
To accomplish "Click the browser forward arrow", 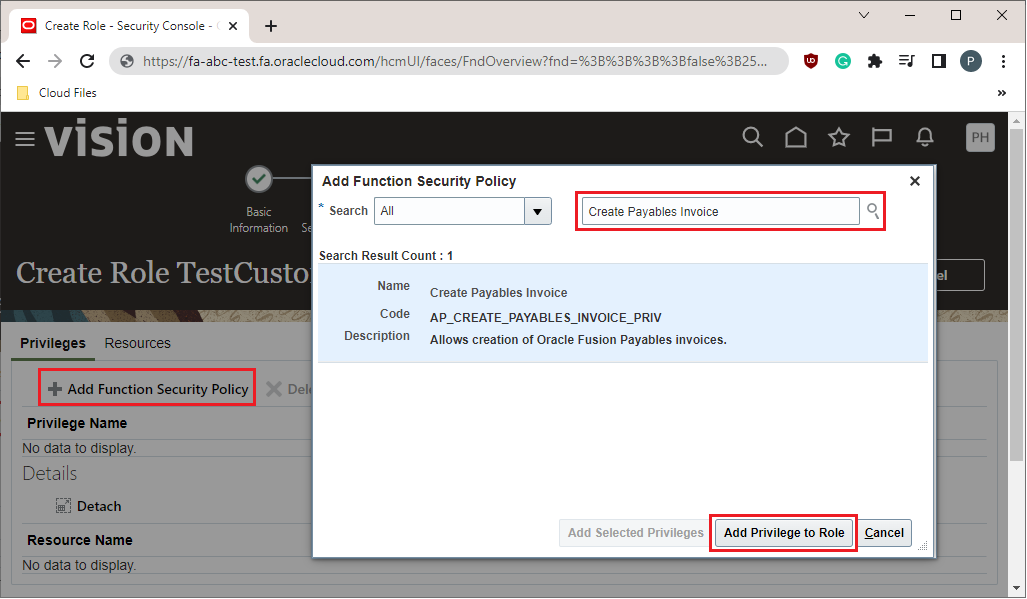I will point(55,61).
